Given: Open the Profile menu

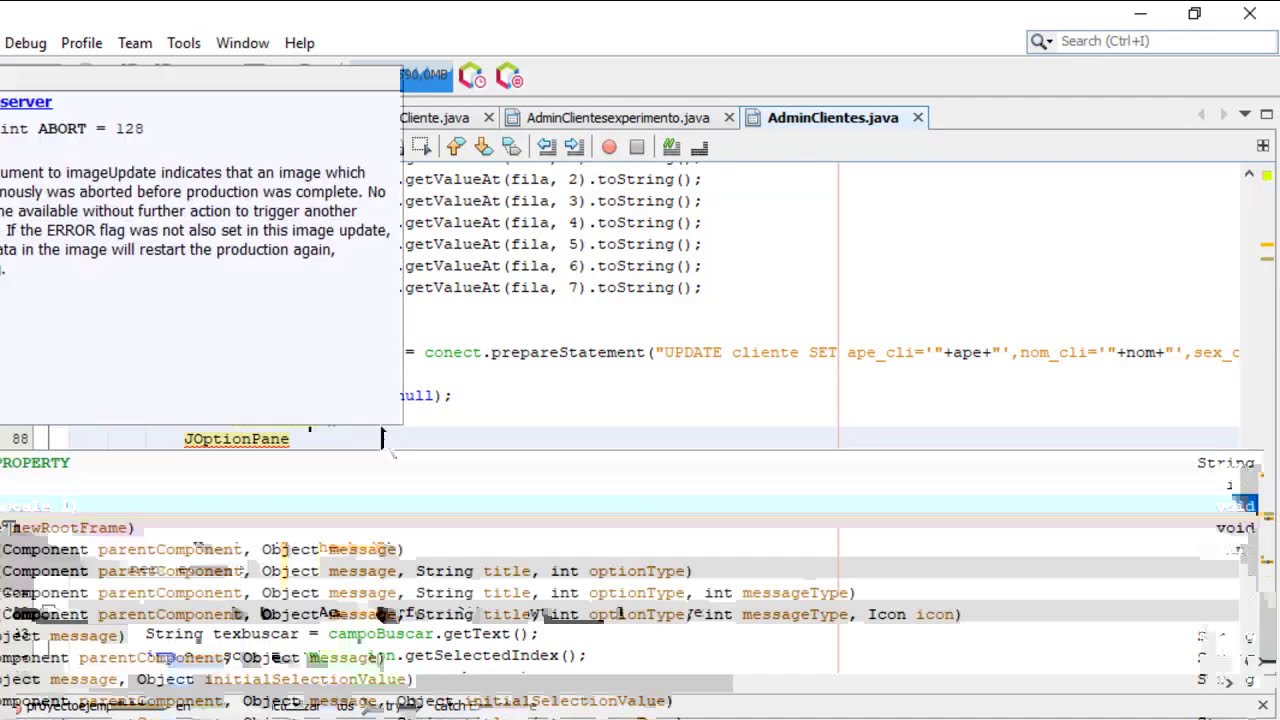Looking at the screenshot, I should click(81, 43).
